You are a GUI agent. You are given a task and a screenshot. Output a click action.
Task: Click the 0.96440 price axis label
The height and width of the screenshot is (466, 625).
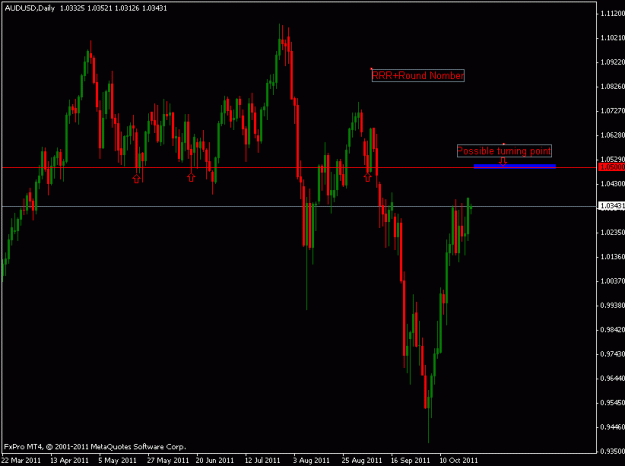[612, 378]
